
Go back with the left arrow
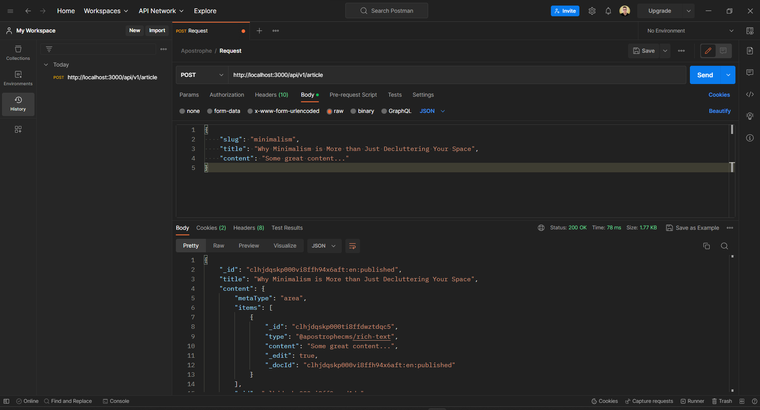(x=28, y=11)
